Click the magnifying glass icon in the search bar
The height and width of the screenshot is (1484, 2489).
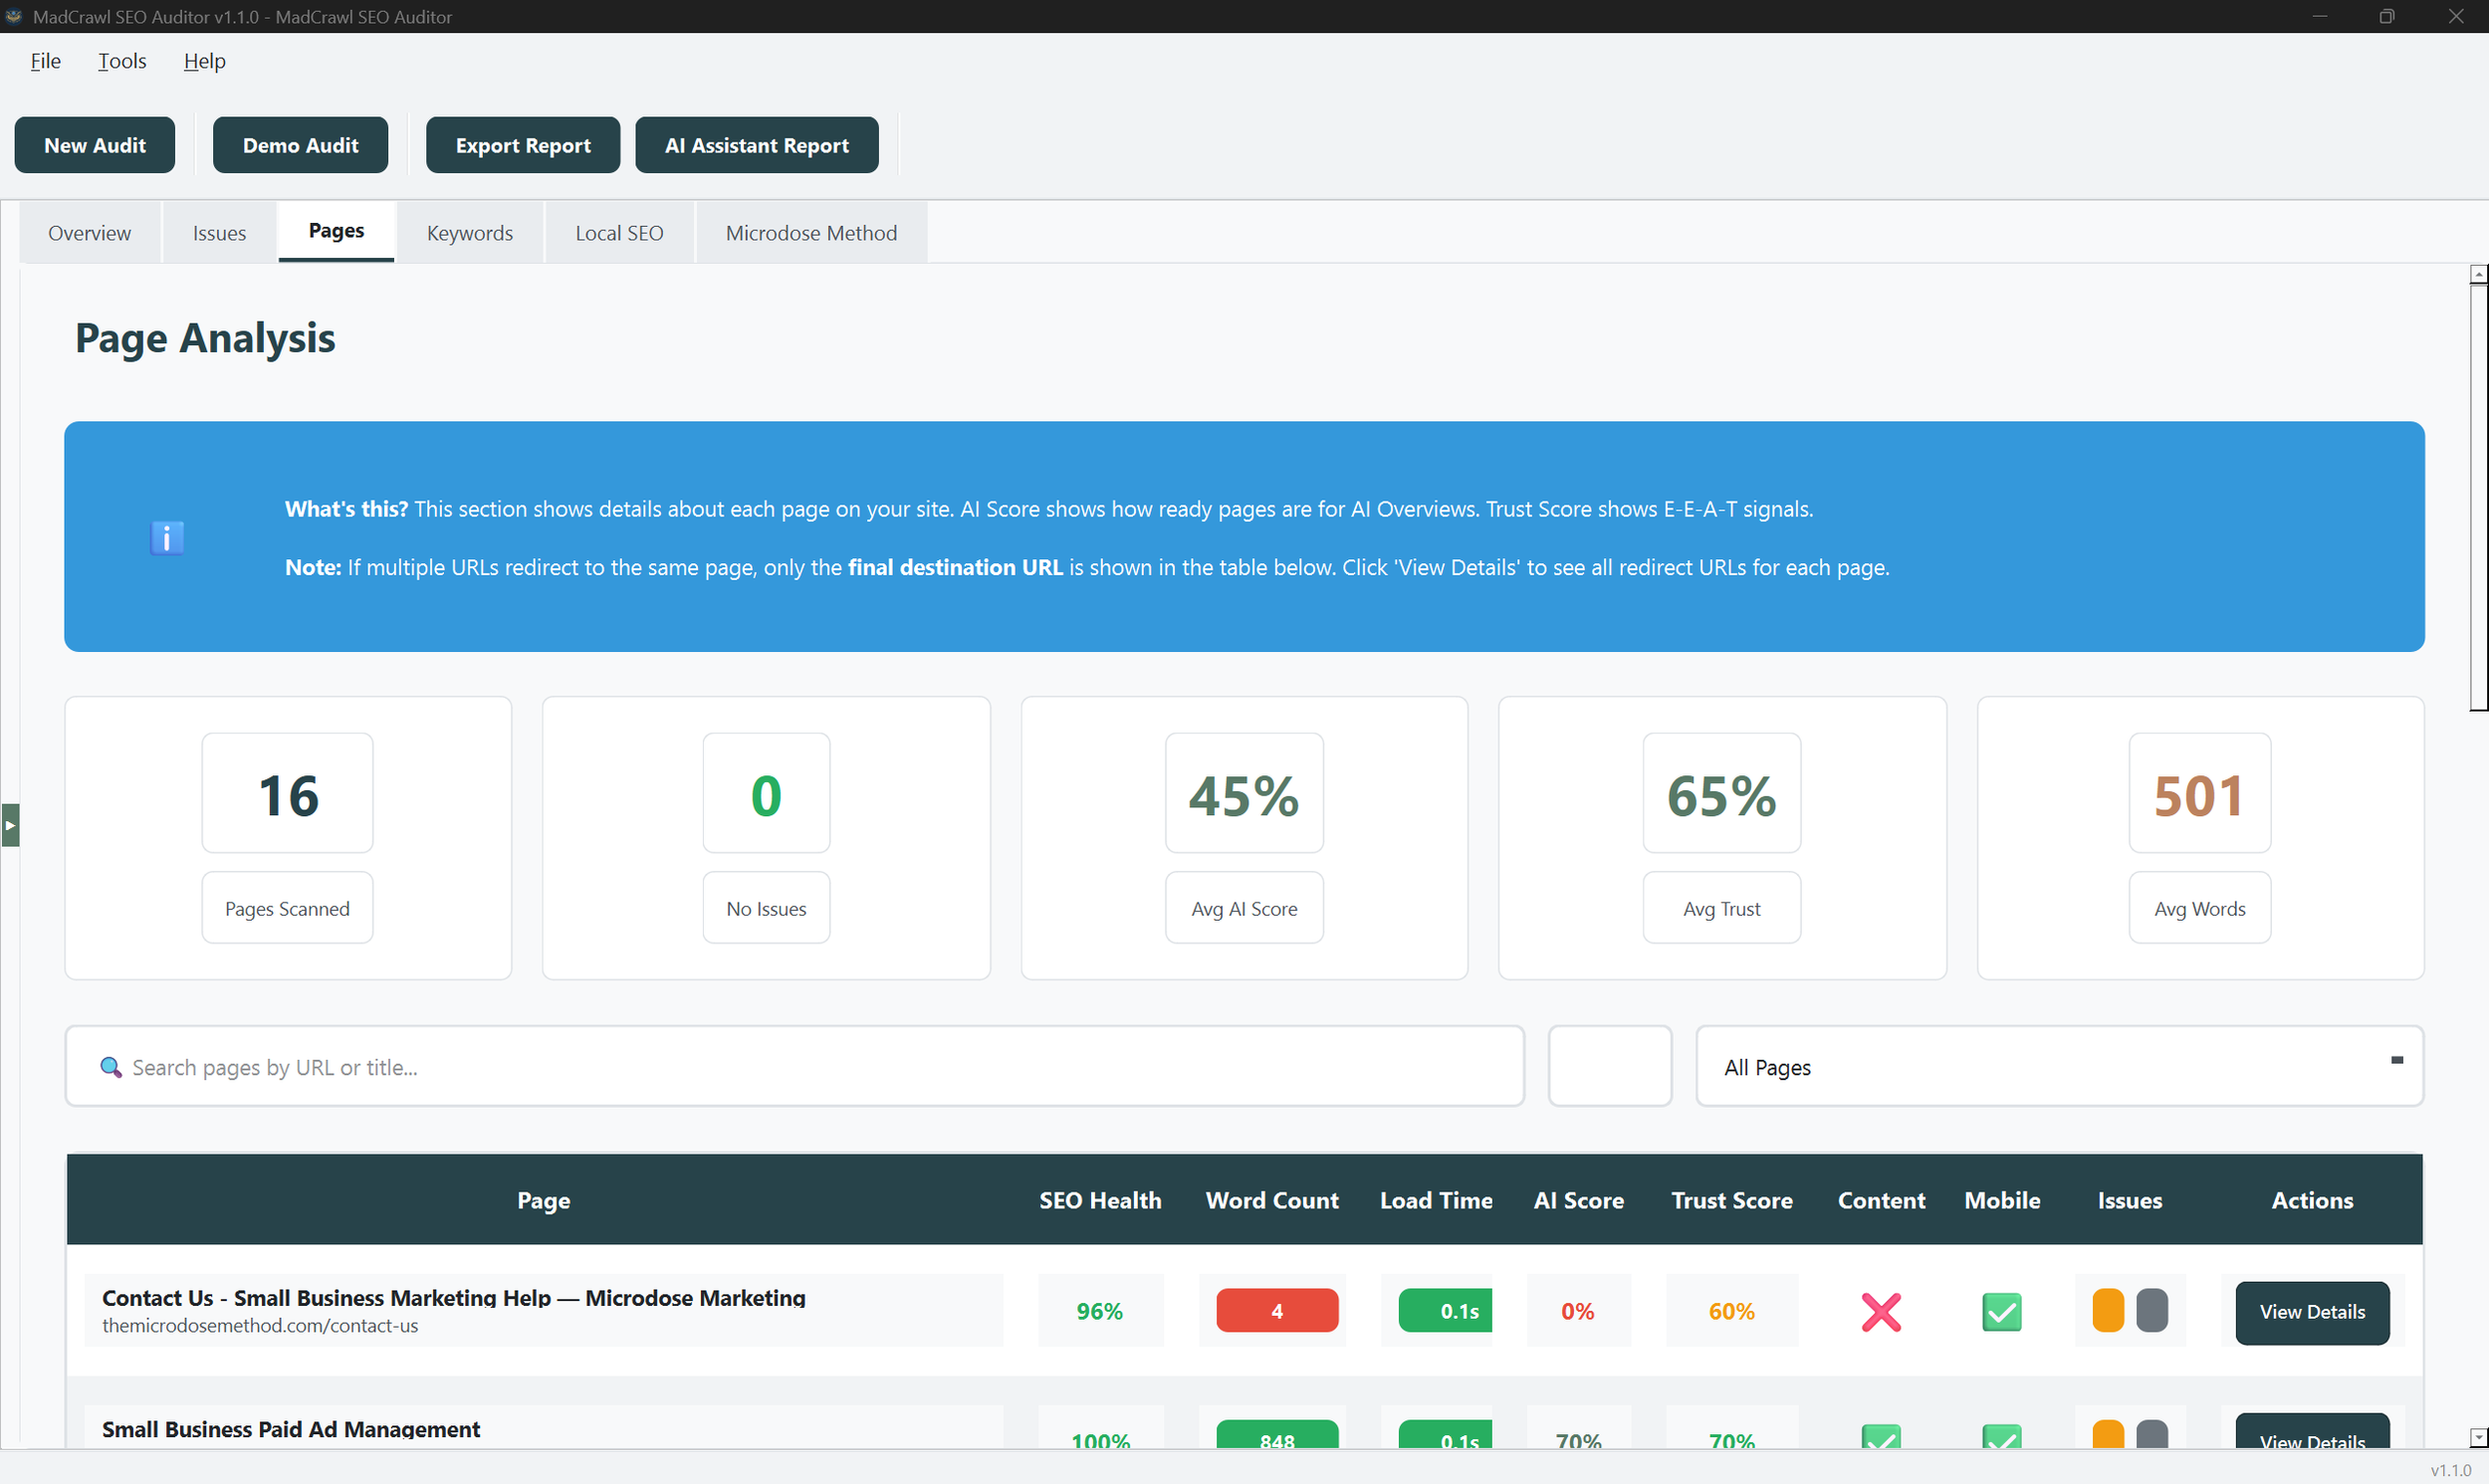click(x=110, y=1066)
